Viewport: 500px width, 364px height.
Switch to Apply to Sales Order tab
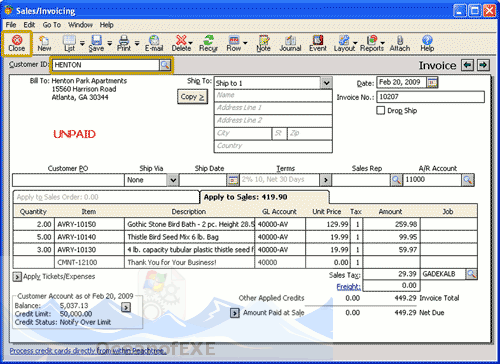(106, 197)
